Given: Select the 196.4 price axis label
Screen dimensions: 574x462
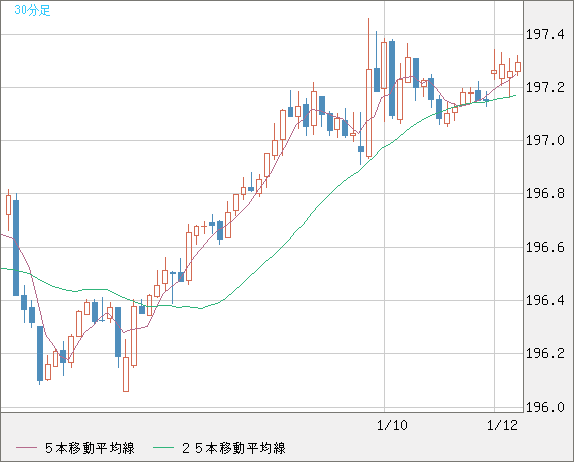Looking at the screenshot, I should coord(545,301).
